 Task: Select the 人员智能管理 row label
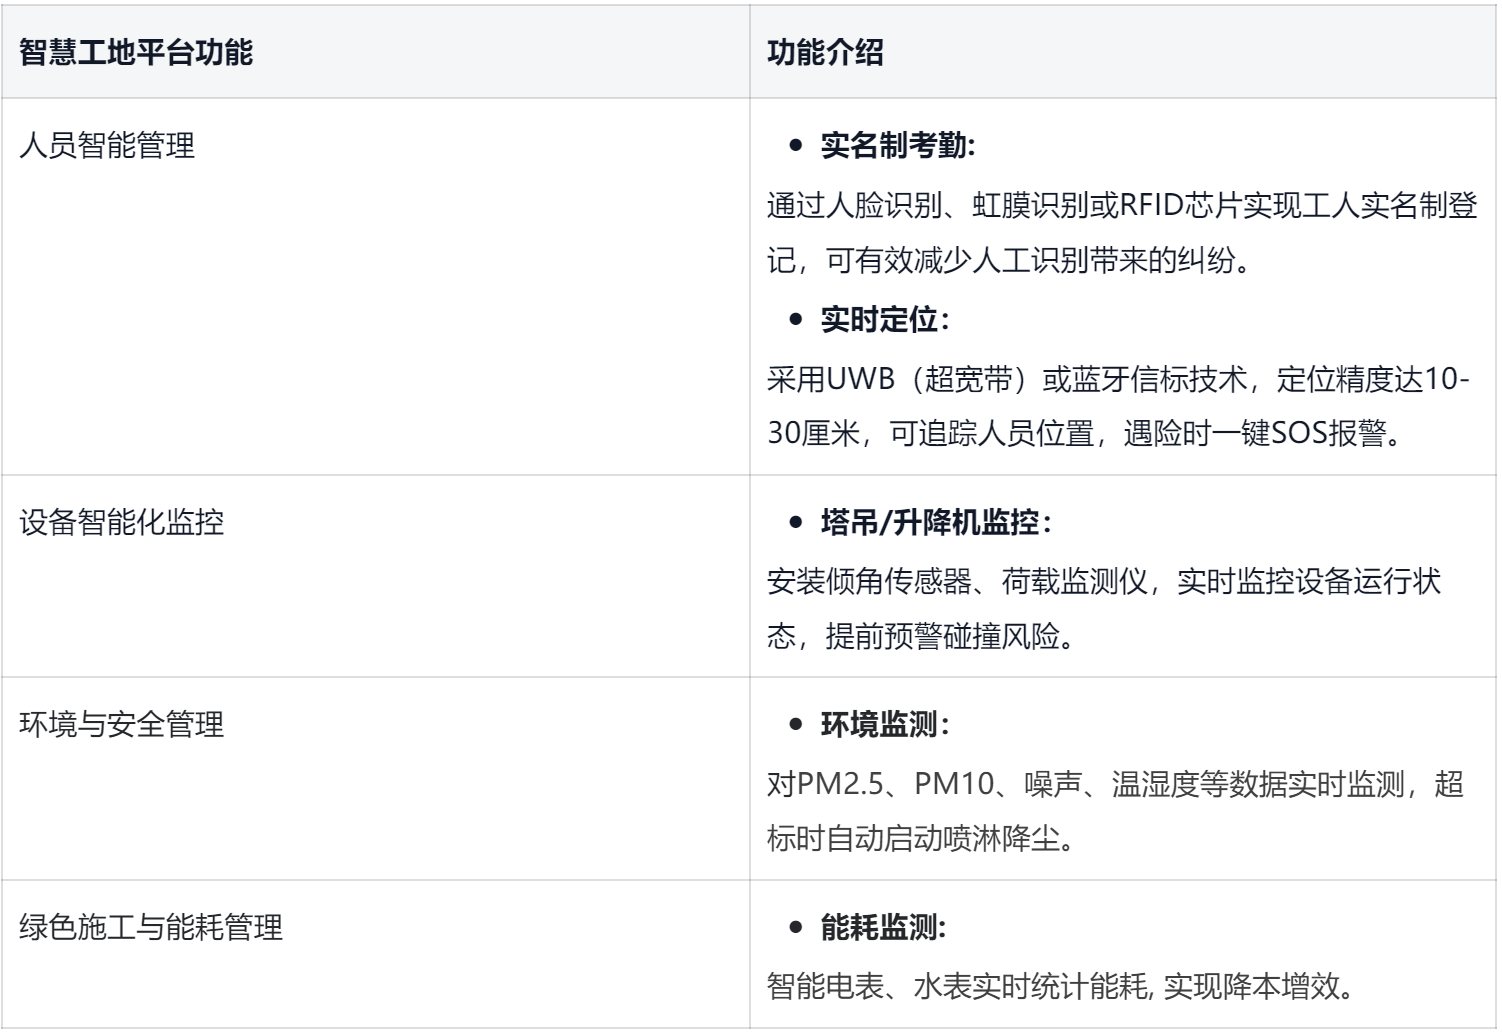click(107, 146)
